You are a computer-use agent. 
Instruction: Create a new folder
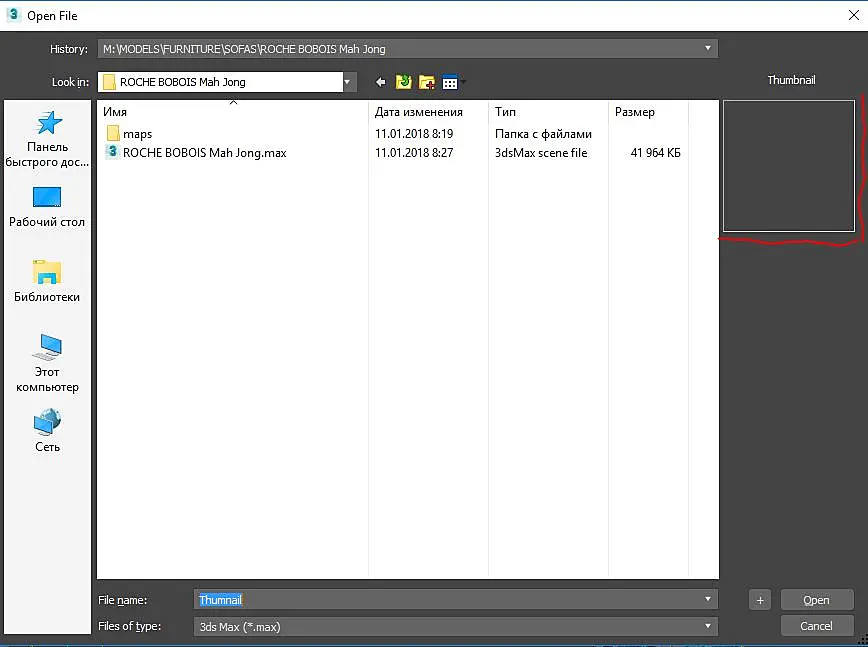426,82
